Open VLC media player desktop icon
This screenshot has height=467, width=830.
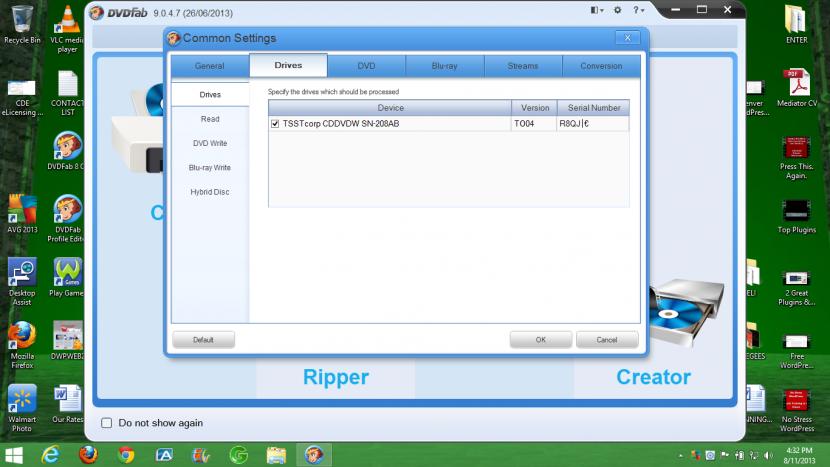(67, 29)
